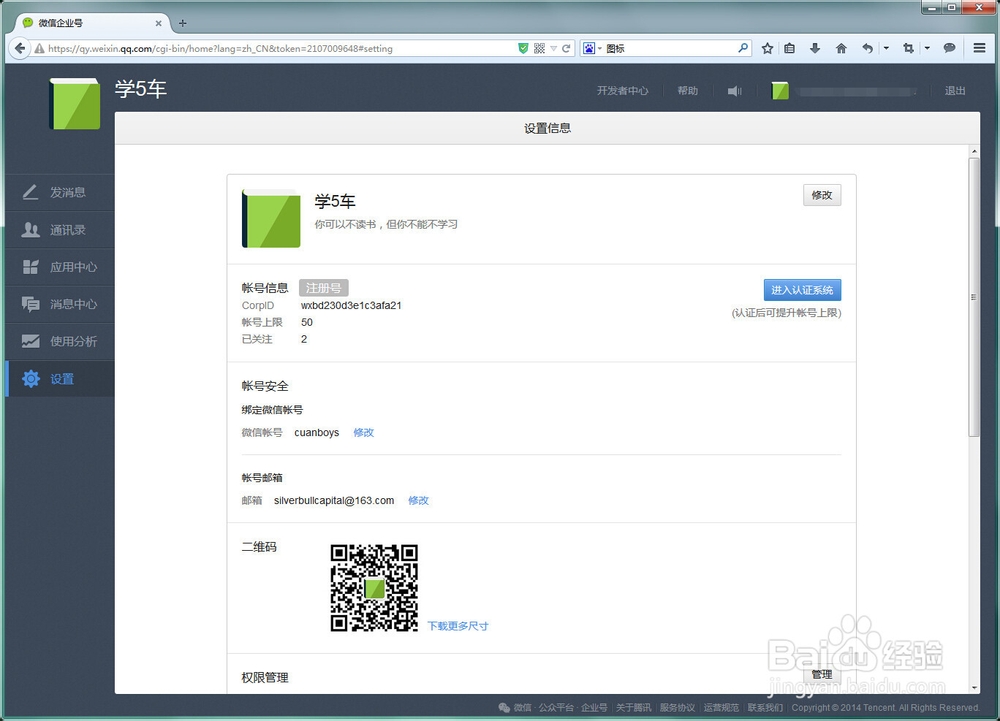Image resolution: width=1000 pixels, height=721 pixels.
Task: Close the 微信企业号 tab
Action: pos(158,23)
